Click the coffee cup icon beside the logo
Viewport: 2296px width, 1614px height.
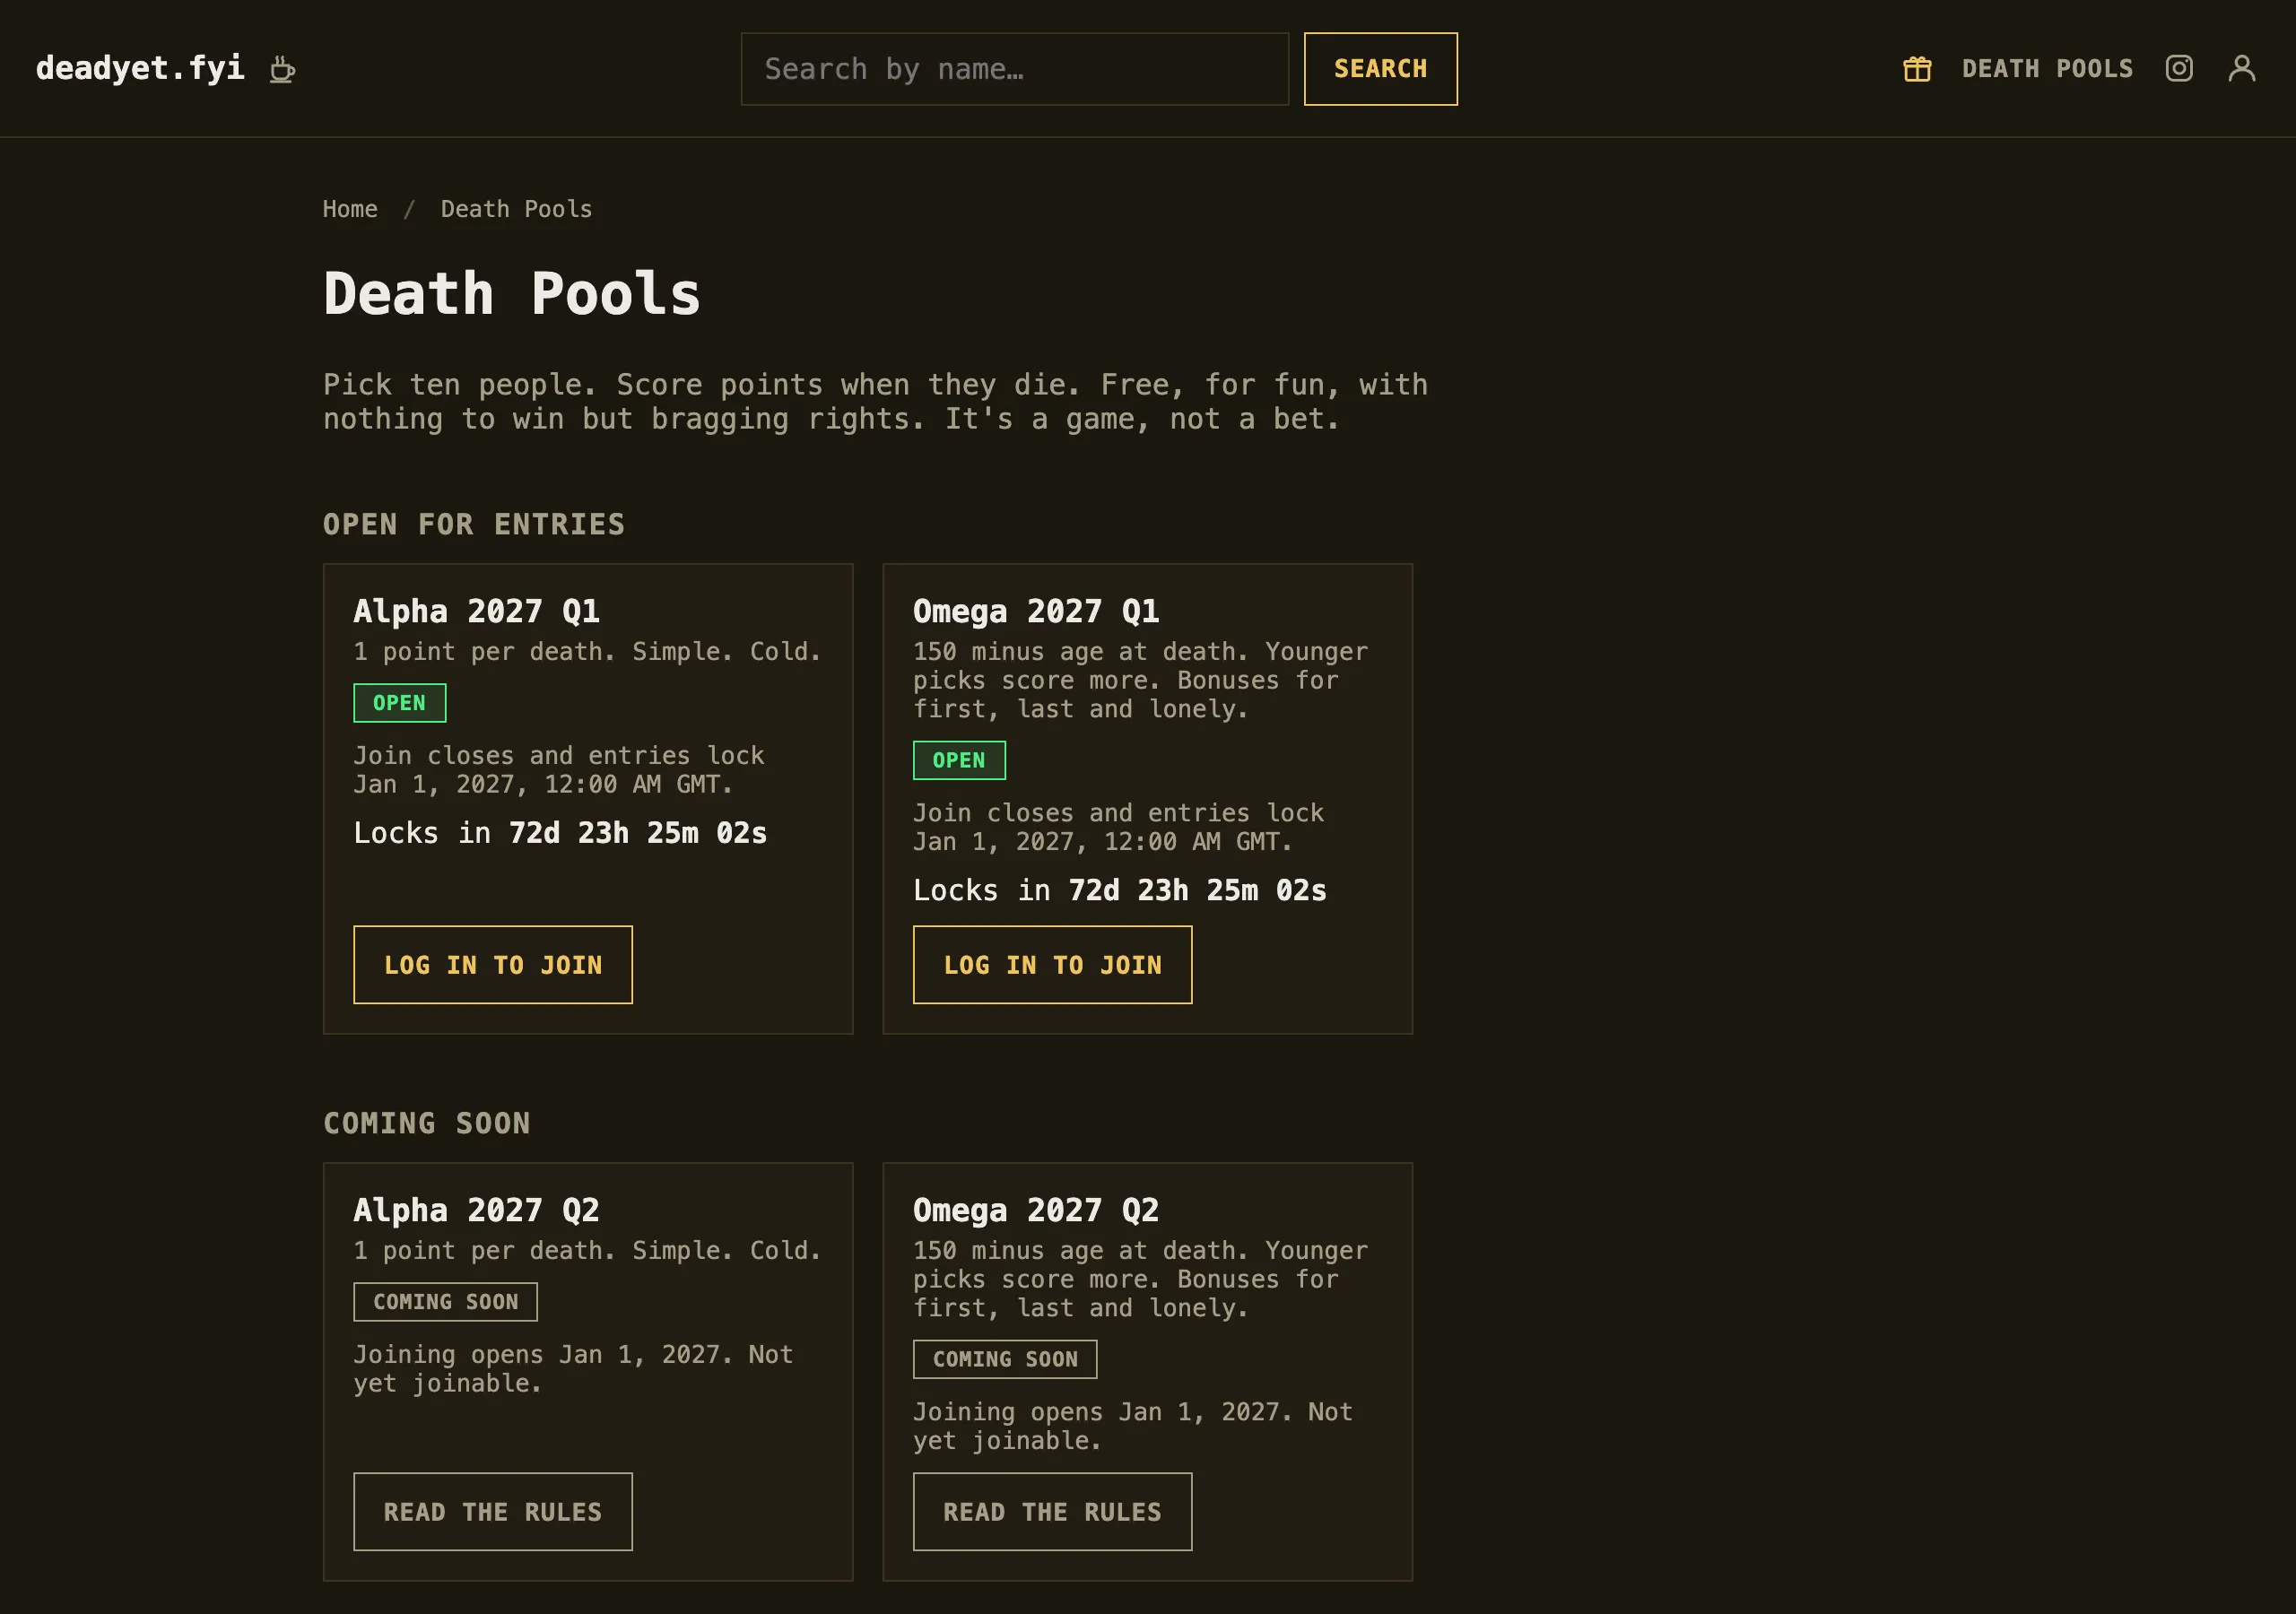pos(283,69)
